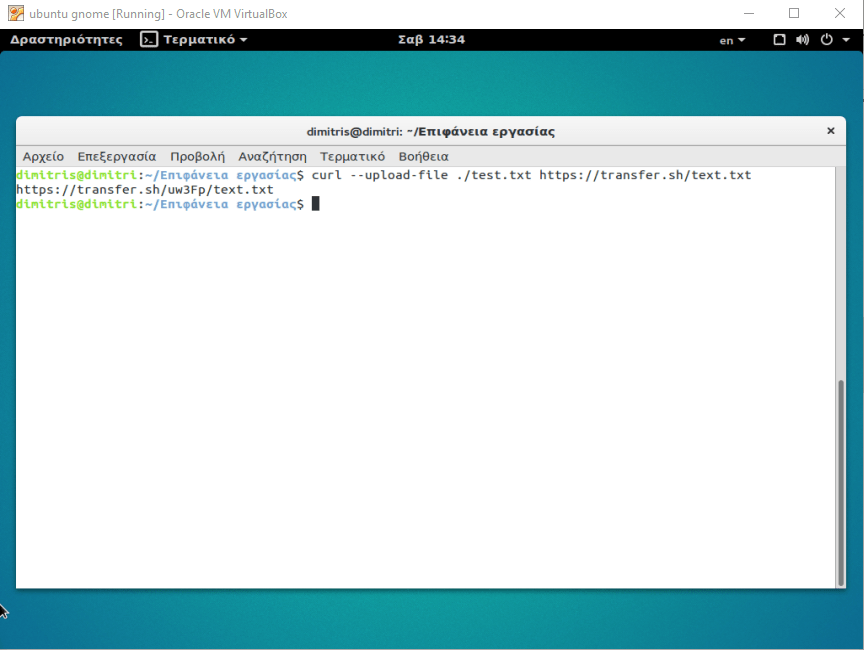This screenshot has width=864, height=650.
Task: Open the Προβολή menu
Action: click(x=197, y=157)
